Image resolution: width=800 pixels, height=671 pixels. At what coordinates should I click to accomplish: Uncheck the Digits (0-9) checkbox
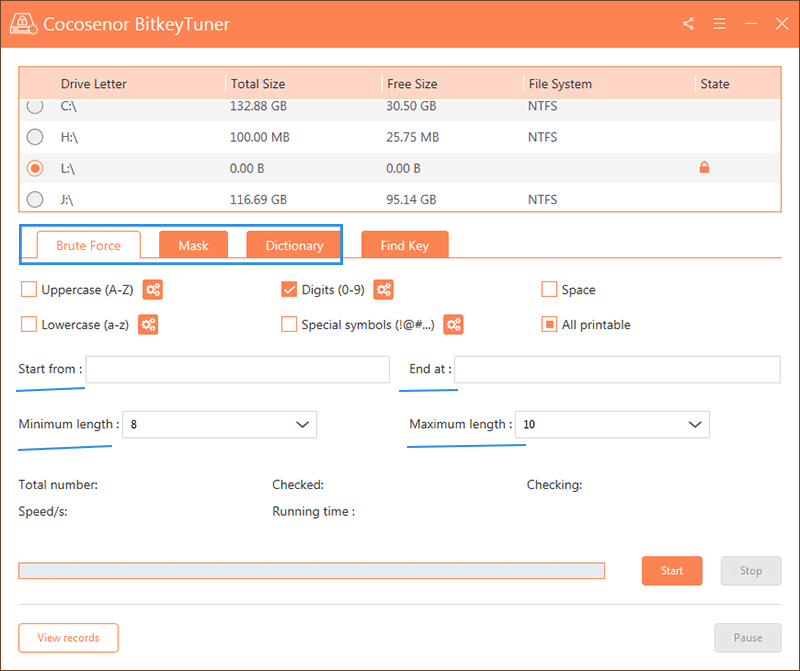289,289
